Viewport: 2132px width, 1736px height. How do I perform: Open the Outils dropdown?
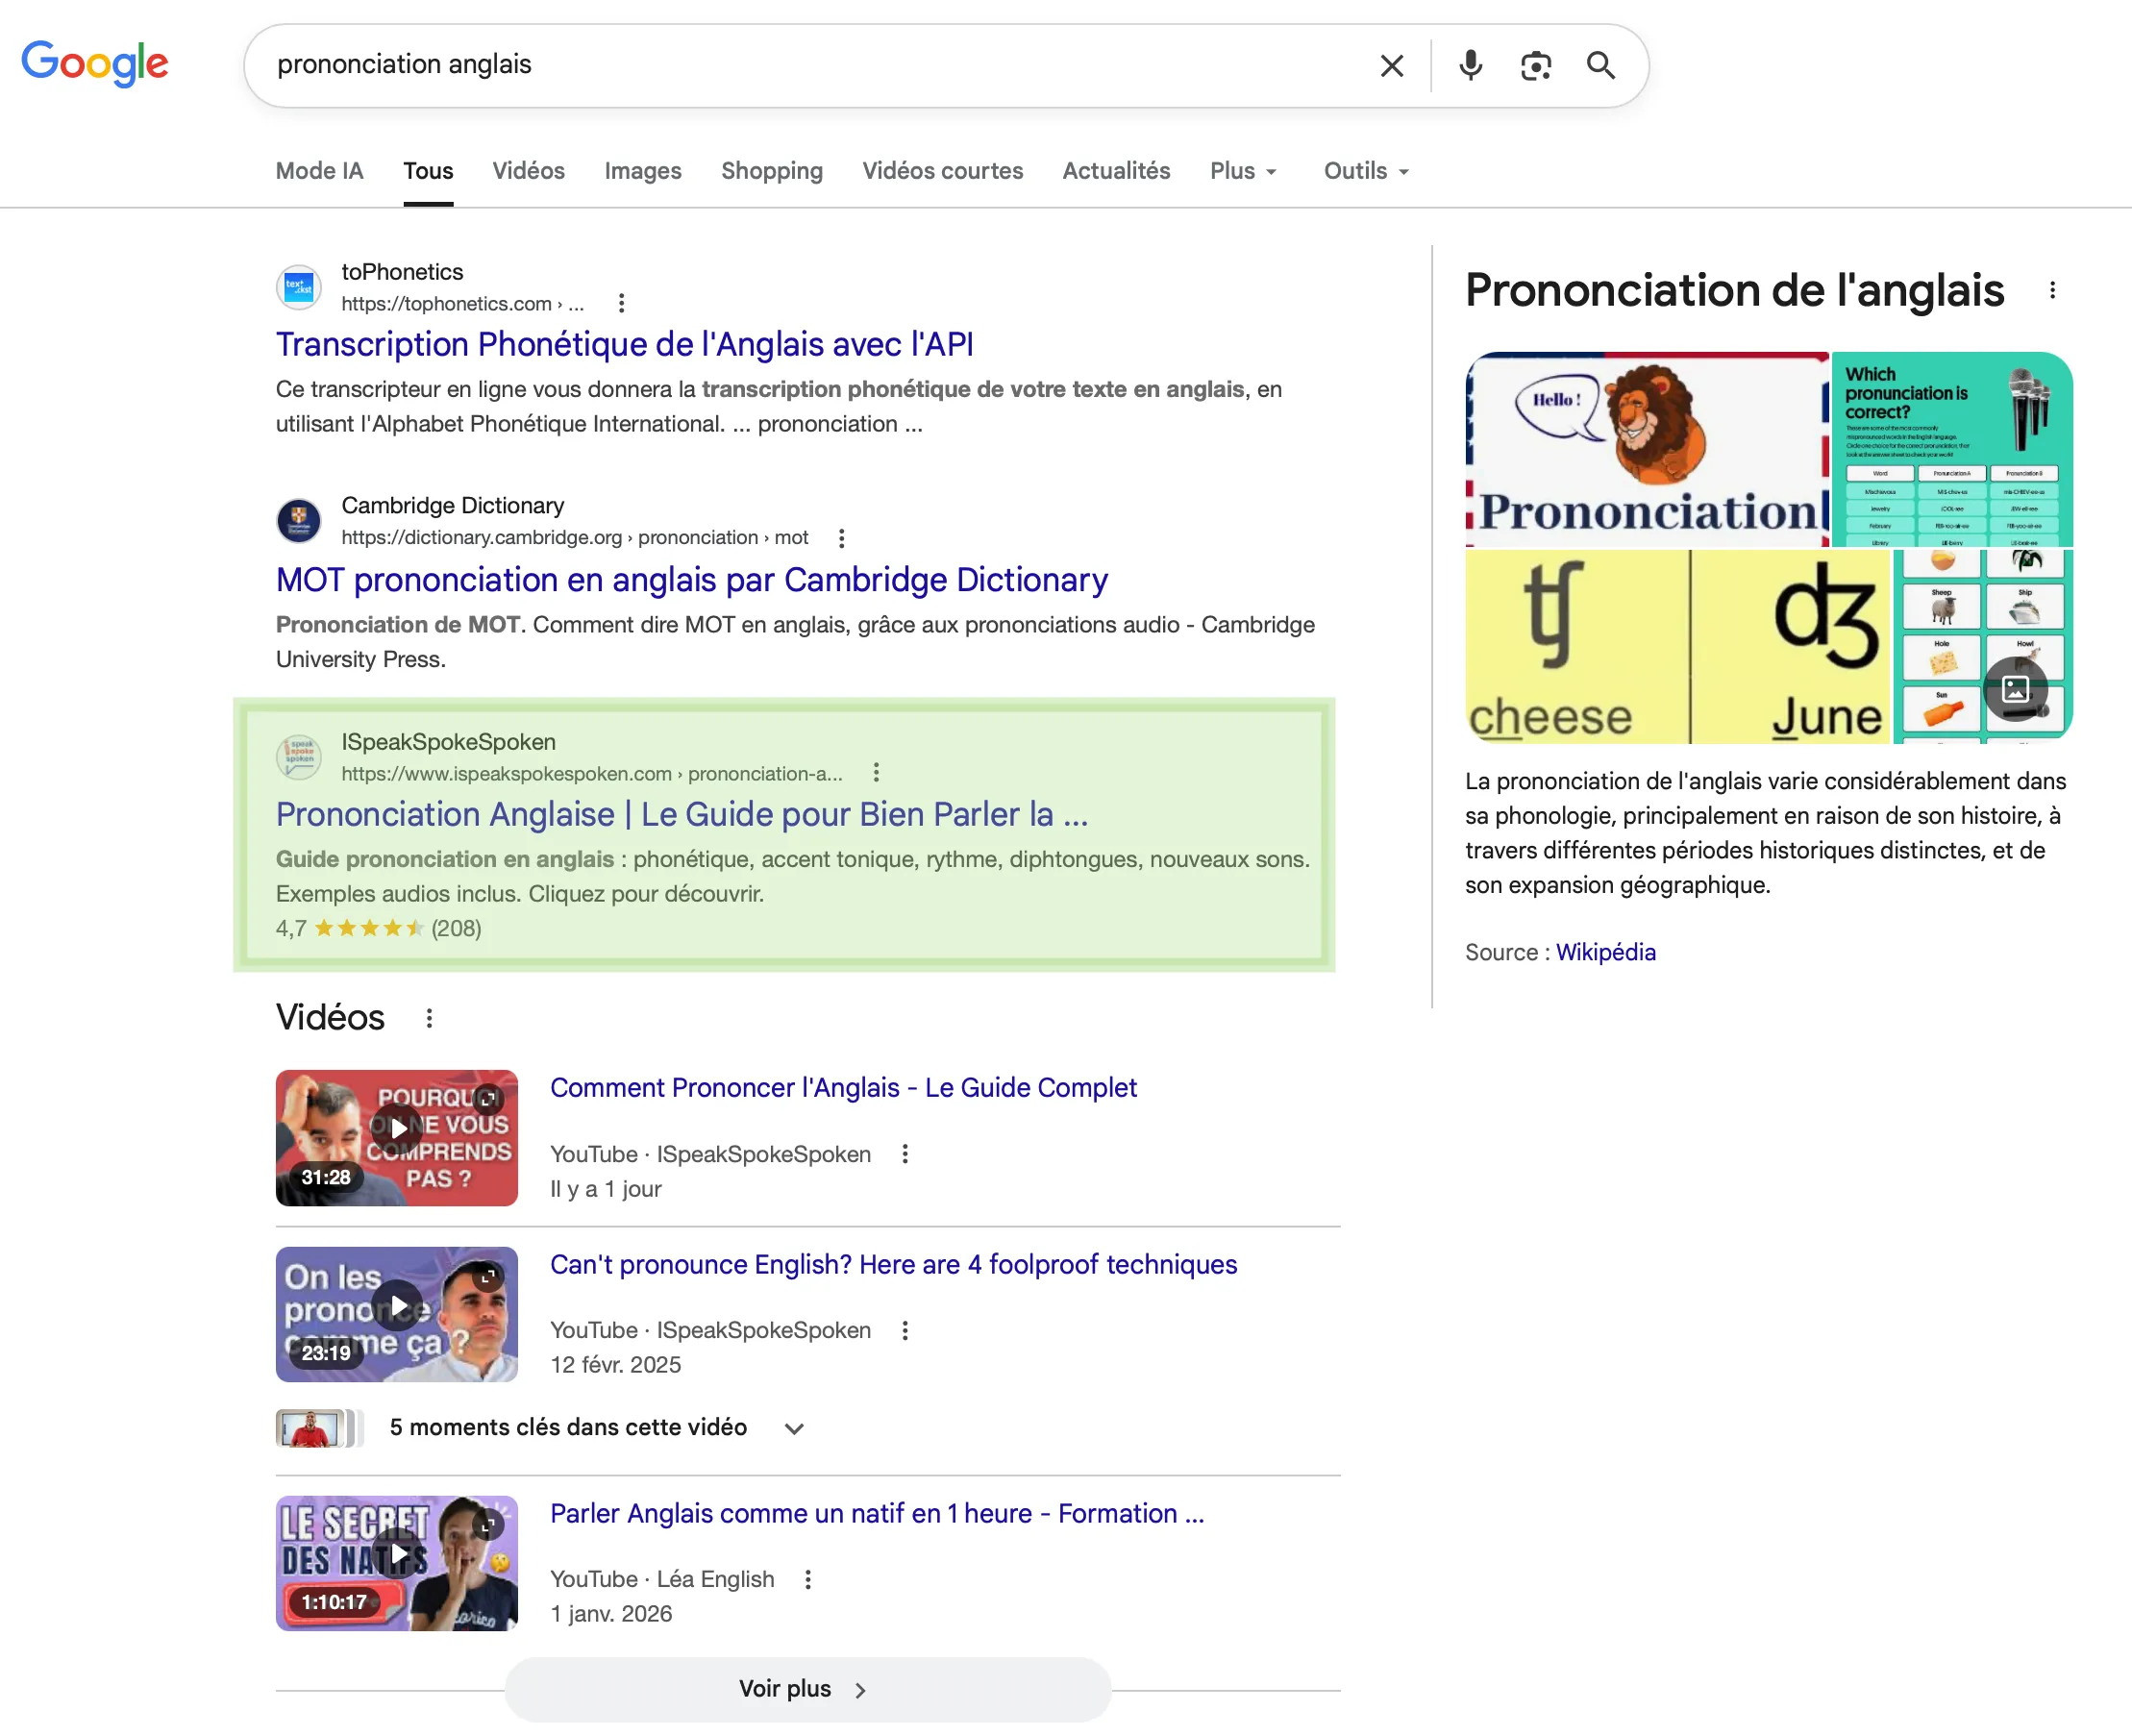coord(1364,170)
